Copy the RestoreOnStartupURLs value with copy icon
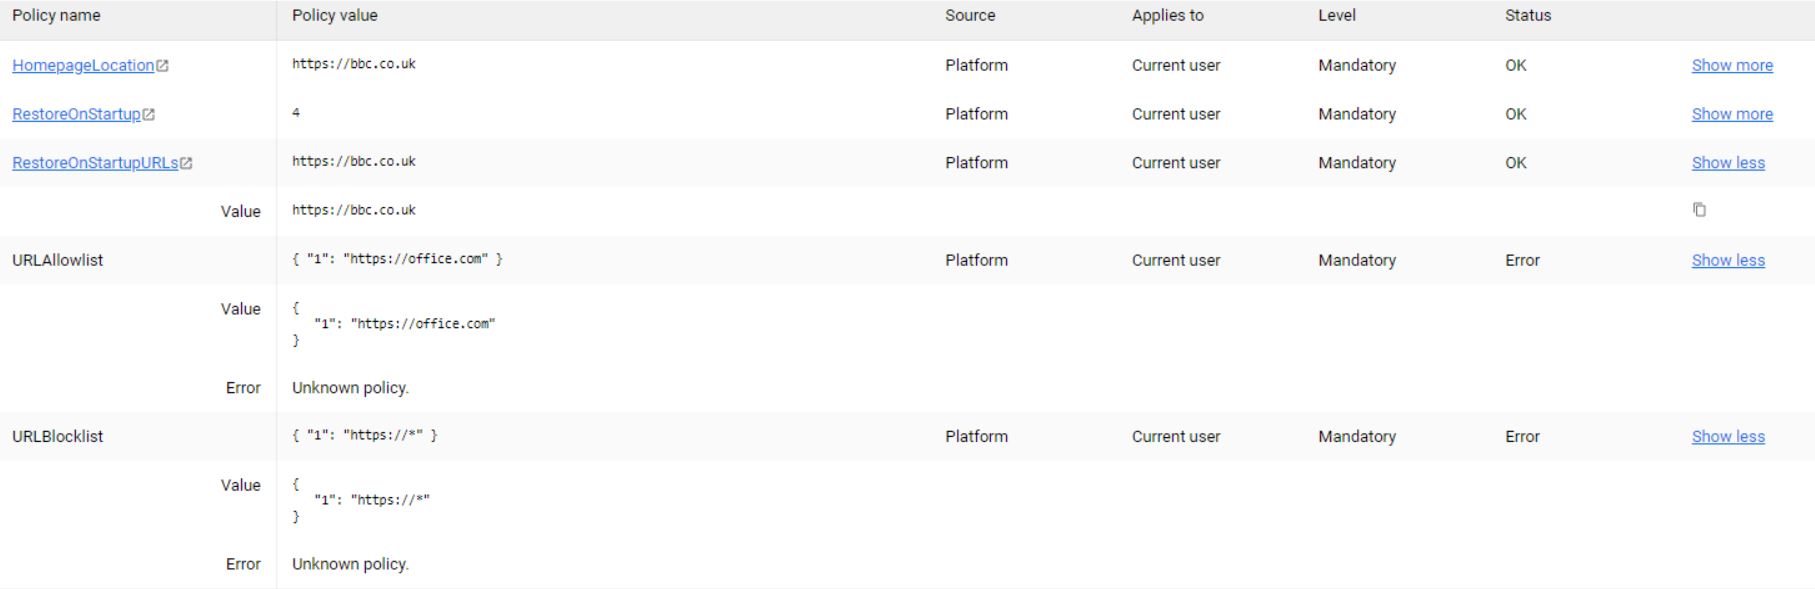The width and height of the screenshot is (1815, 589). [1699, 210]
